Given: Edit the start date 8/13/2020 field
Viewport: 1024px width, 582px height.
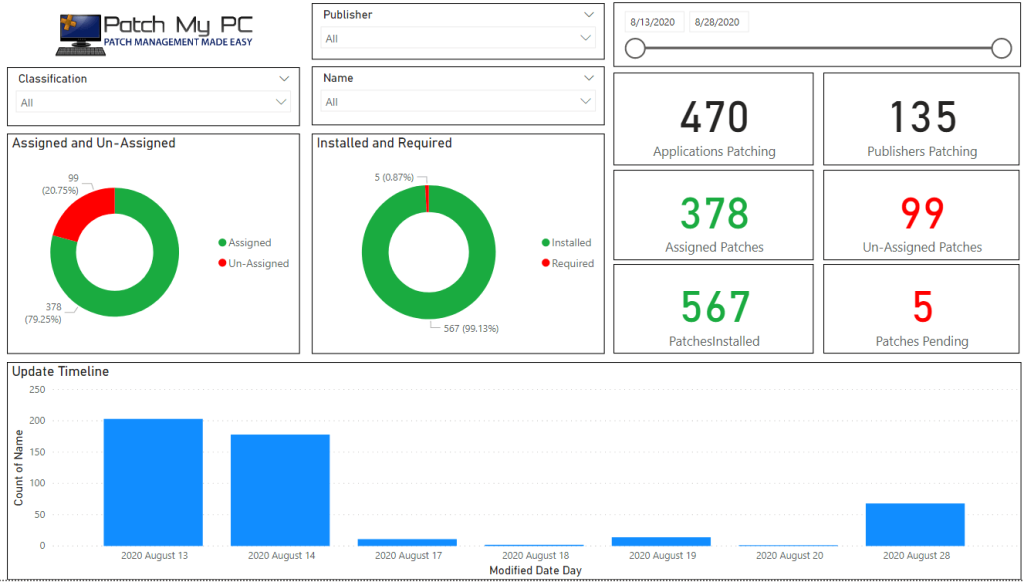Looking at the screenshot, I should tap(654, 22).
